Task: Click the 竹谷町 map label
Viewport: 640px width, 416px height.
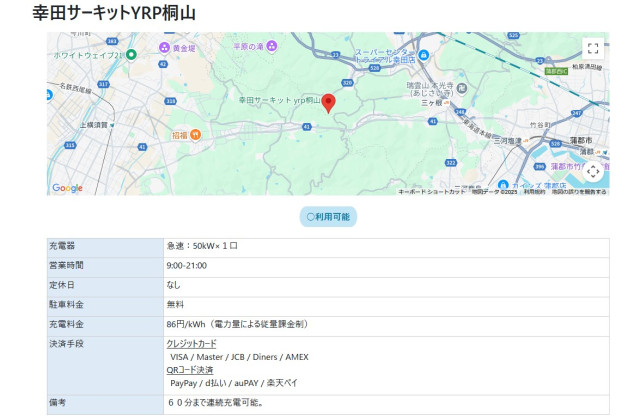Action: 540,125
